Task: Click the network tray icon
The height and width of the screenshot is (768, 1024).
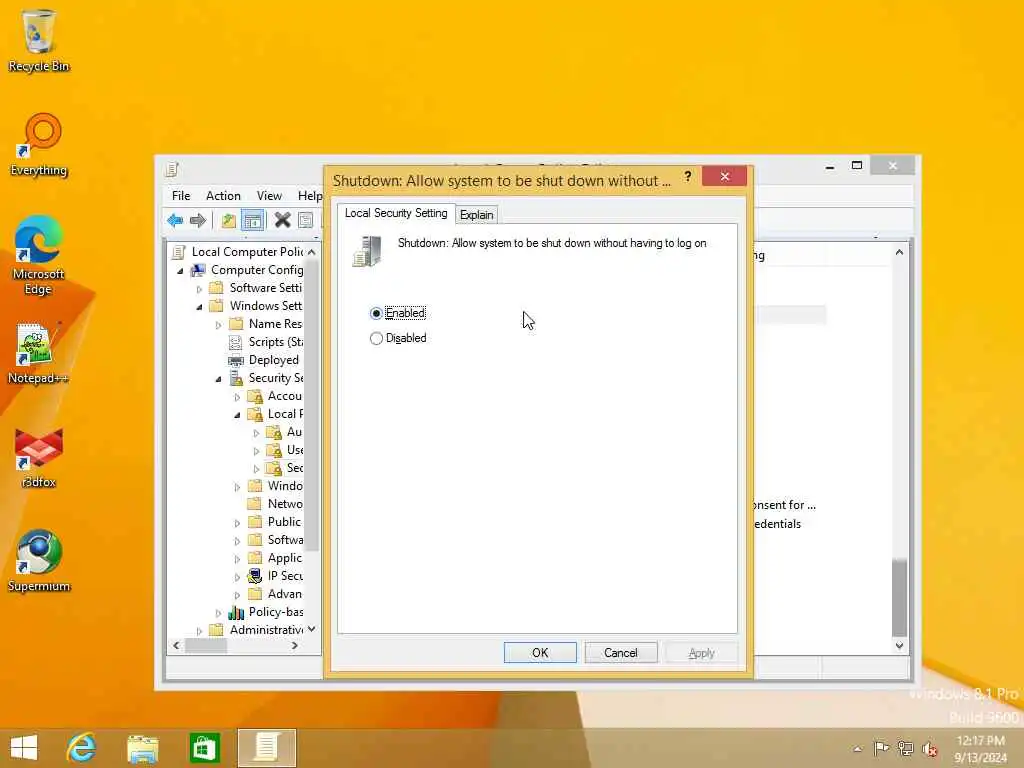Action: point(905,748)
